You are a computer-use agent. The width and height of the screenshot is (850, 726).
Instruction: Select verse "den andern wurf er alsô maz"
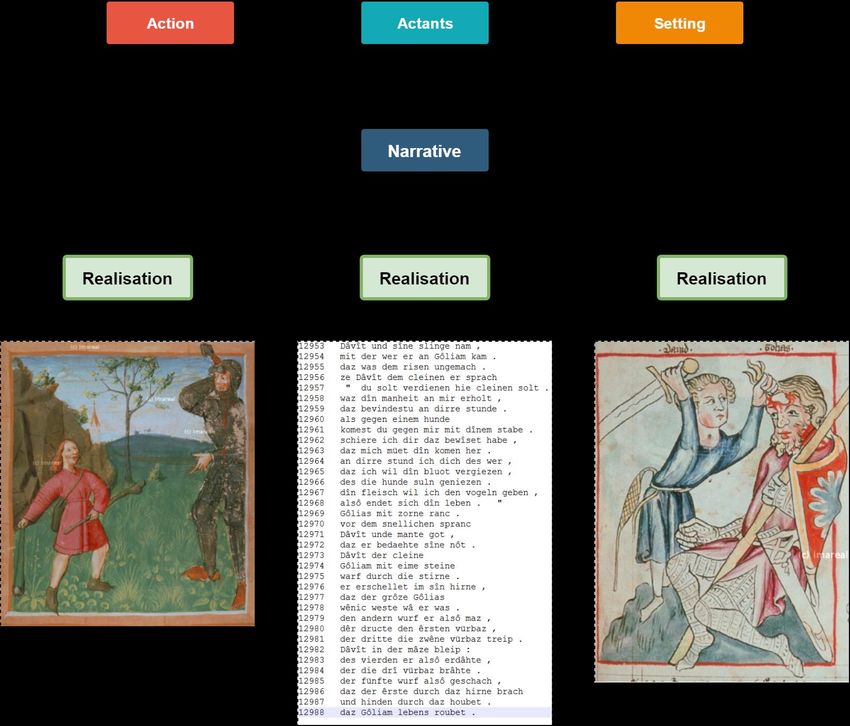[415, 618]
